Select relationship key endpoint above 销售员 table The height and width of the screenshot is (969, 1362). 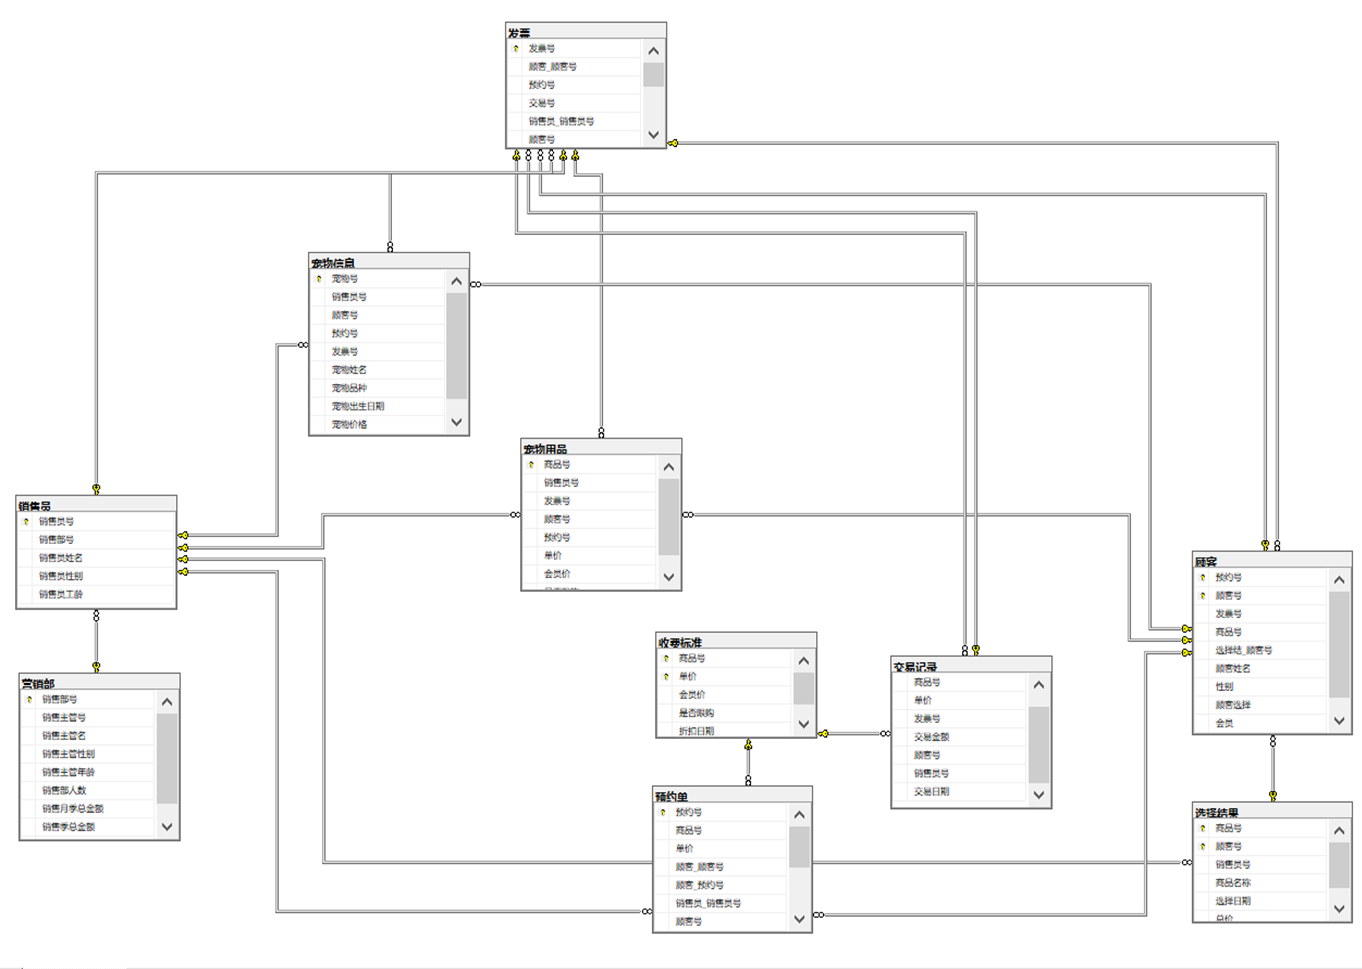(x=96, y=489)
